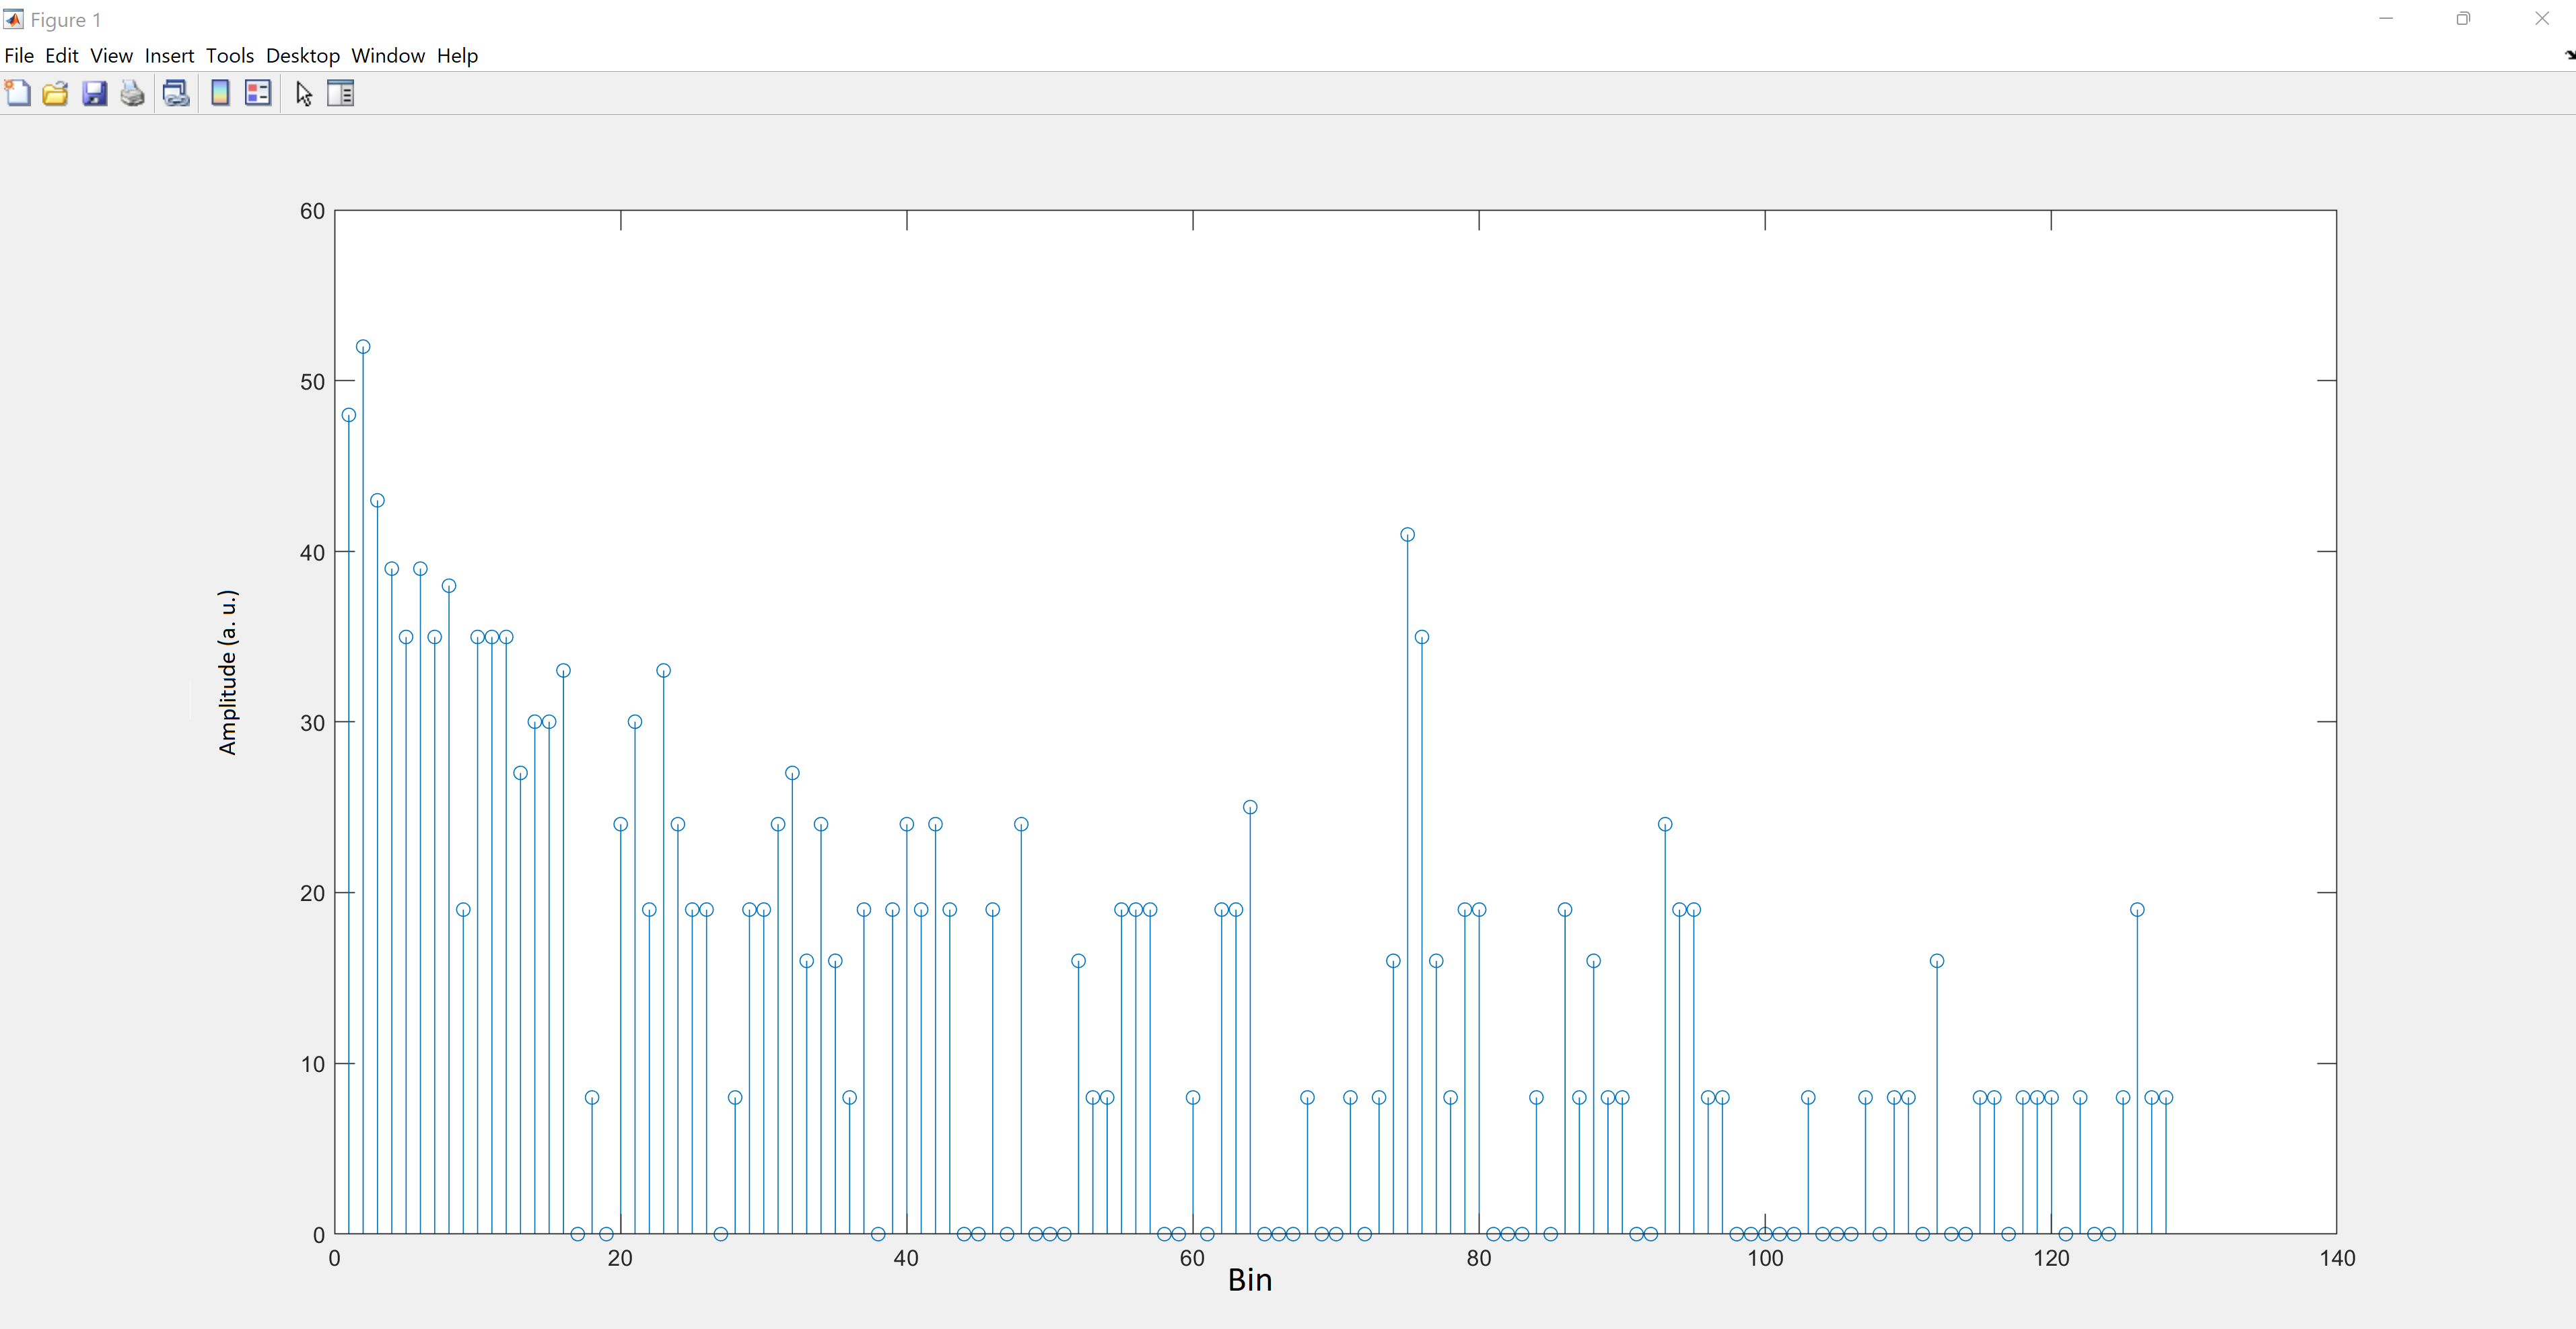
Task: Print the figure using printer icon
Action: point(132,94)
